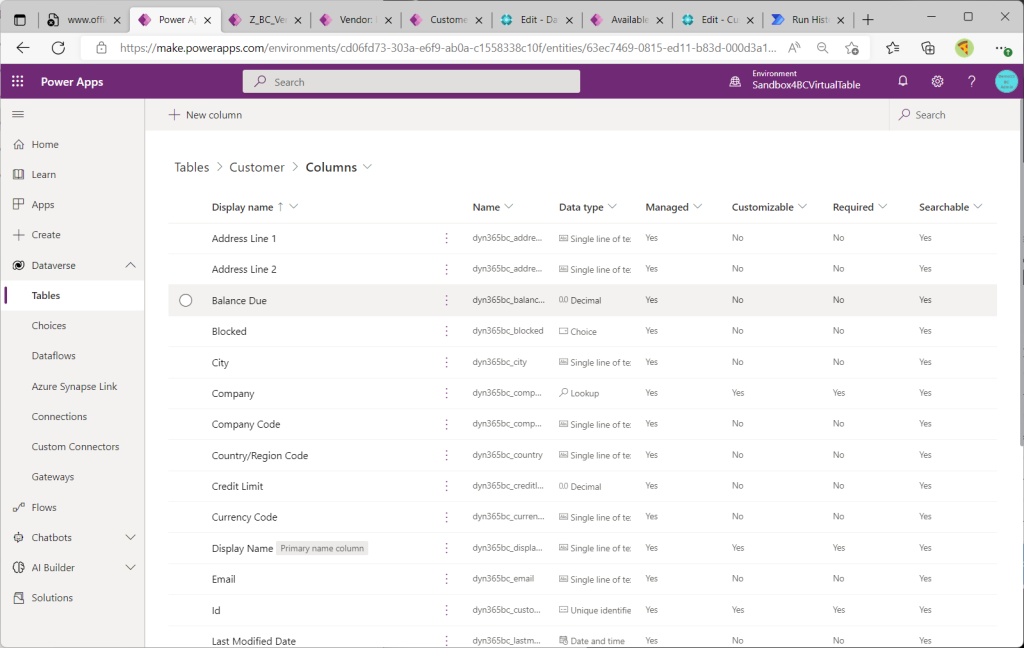This screenshot has width=1024, height=648.
Task: Open Create in left navigation
Action: click(46, 235)
